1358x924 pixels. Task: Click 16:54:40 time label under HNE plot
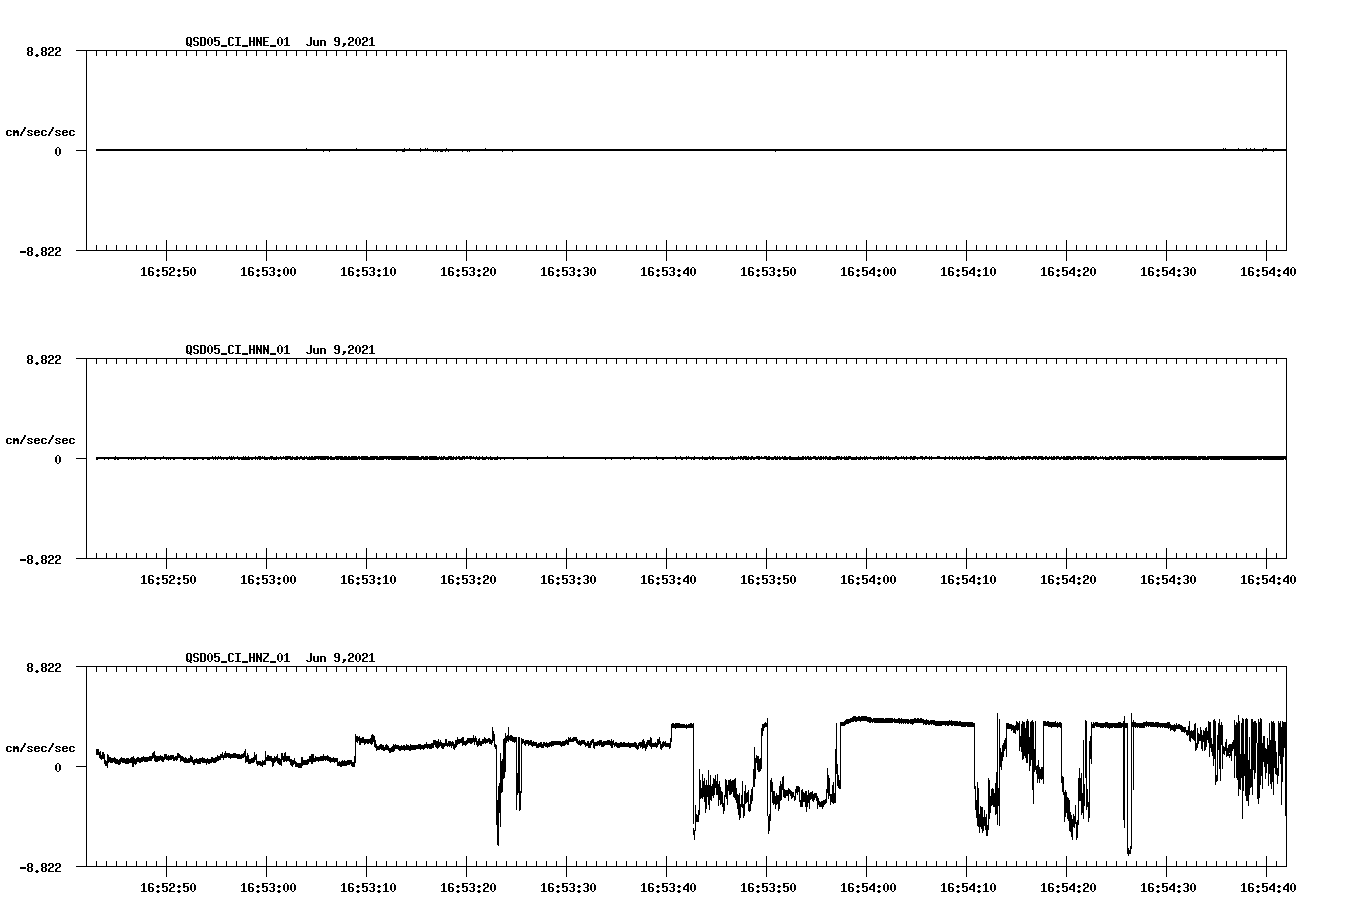1268,272
